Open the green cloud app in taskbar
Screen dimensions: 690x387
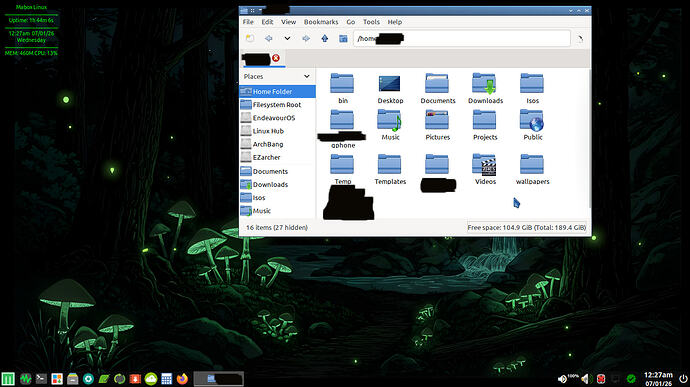pyautogui.click(x=151, y=379)
